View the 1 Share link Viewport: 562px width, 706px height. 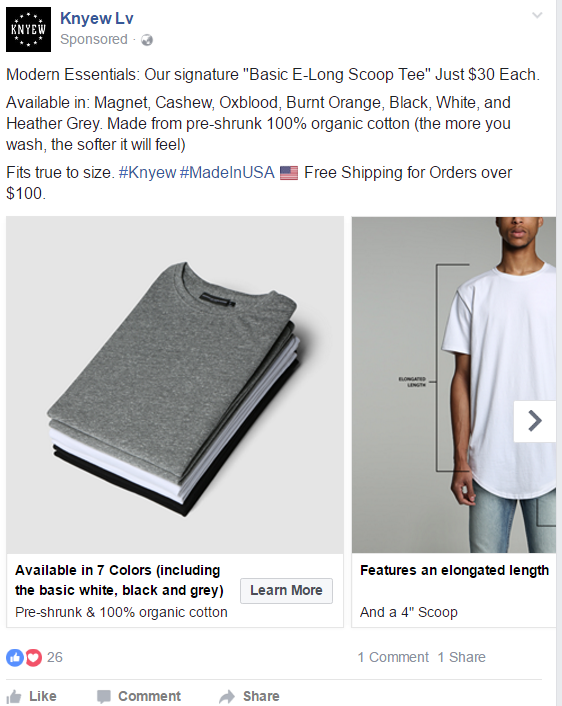(462, 657)
